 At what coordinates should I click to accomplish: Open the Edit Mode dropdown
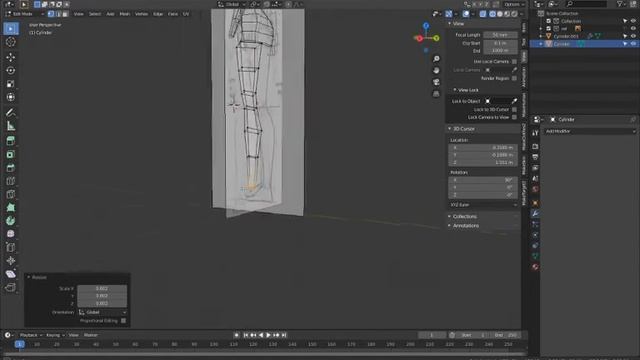point(25,14)
